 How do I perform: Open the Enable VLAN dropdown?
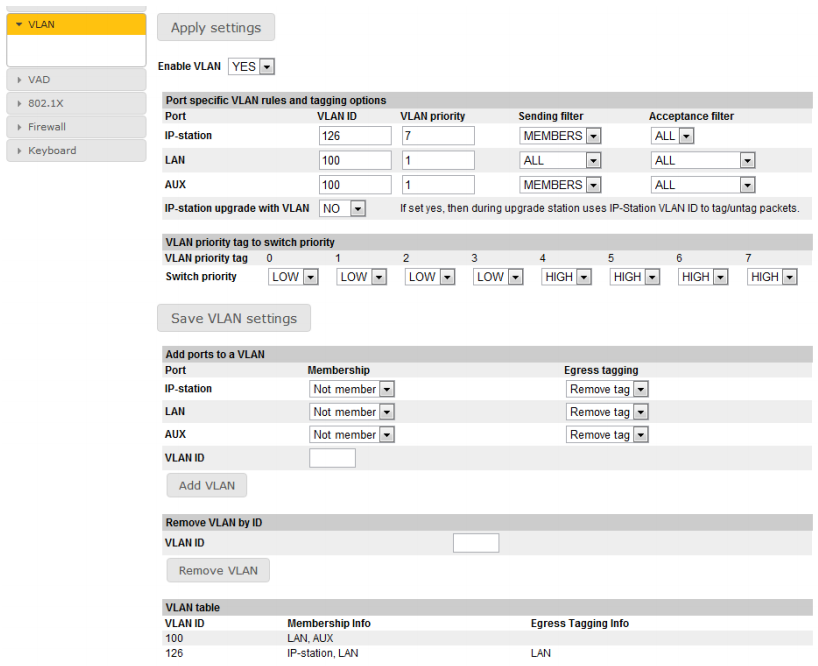pos(251,67)
